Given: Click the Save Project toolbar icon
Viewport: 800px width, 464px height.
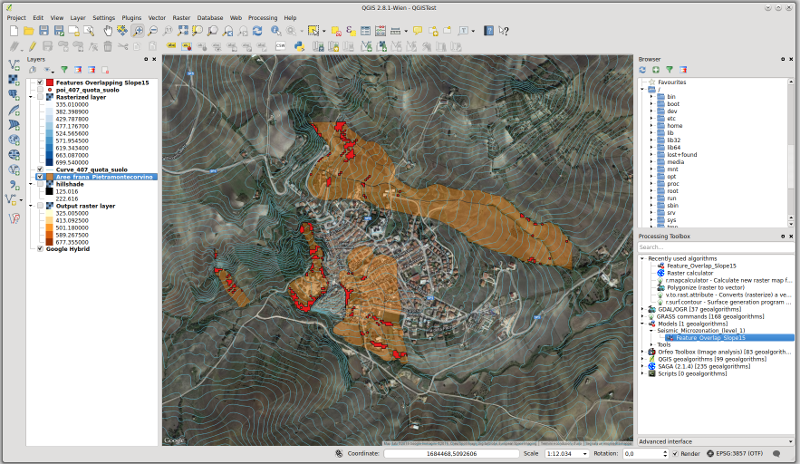Looking at the screenshot, I should pyautogui.click(x=44, y=31).
